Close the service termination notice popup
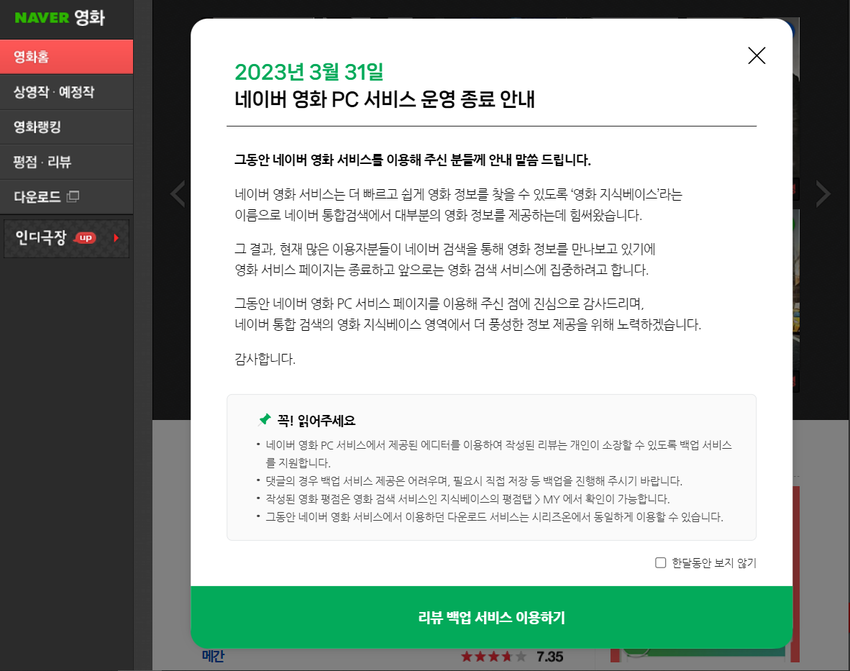This screenshot has height=671, width=850. (x=756, y=56)
